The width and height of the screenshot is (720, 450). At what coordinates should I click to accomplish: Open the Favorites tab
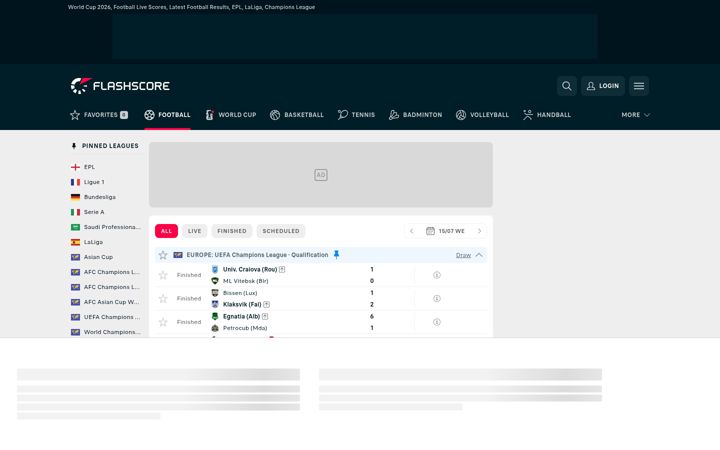[x=99, y=115]
